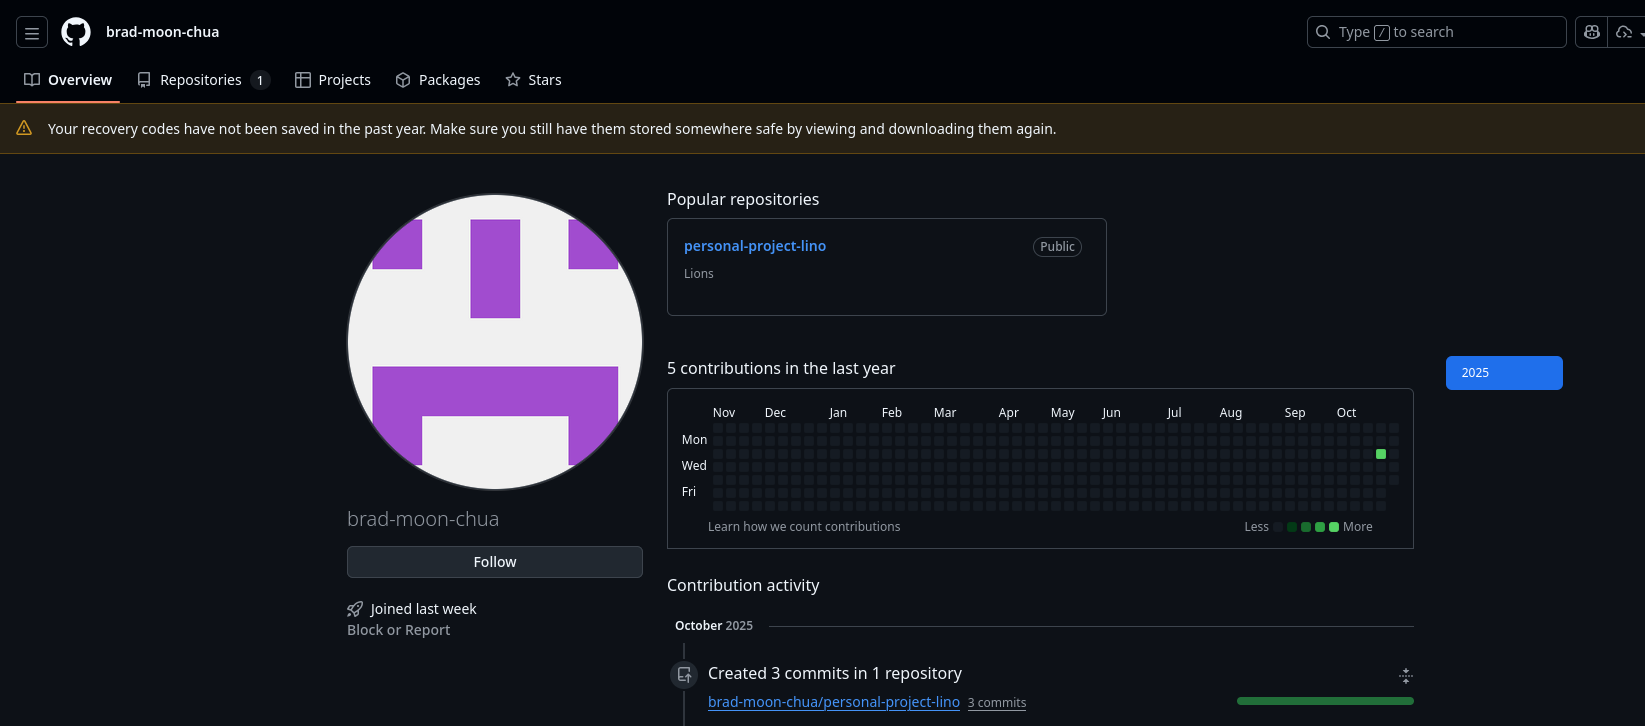
Task: Click the cloud icon dropdown at top right
Action: click(1628, 32)
